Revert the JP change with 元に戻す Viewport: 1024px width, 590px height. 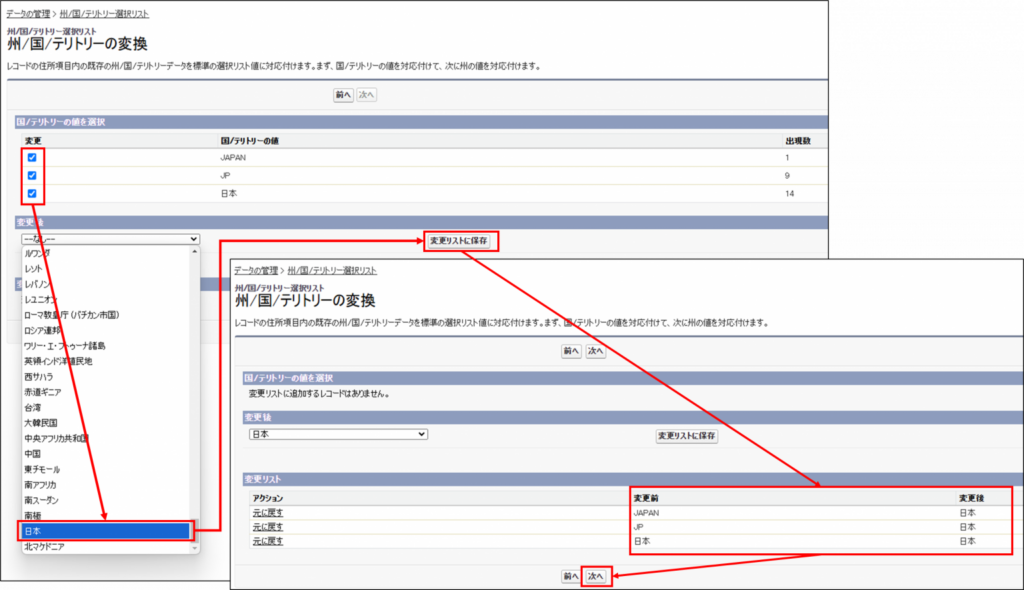pos(267,527)
